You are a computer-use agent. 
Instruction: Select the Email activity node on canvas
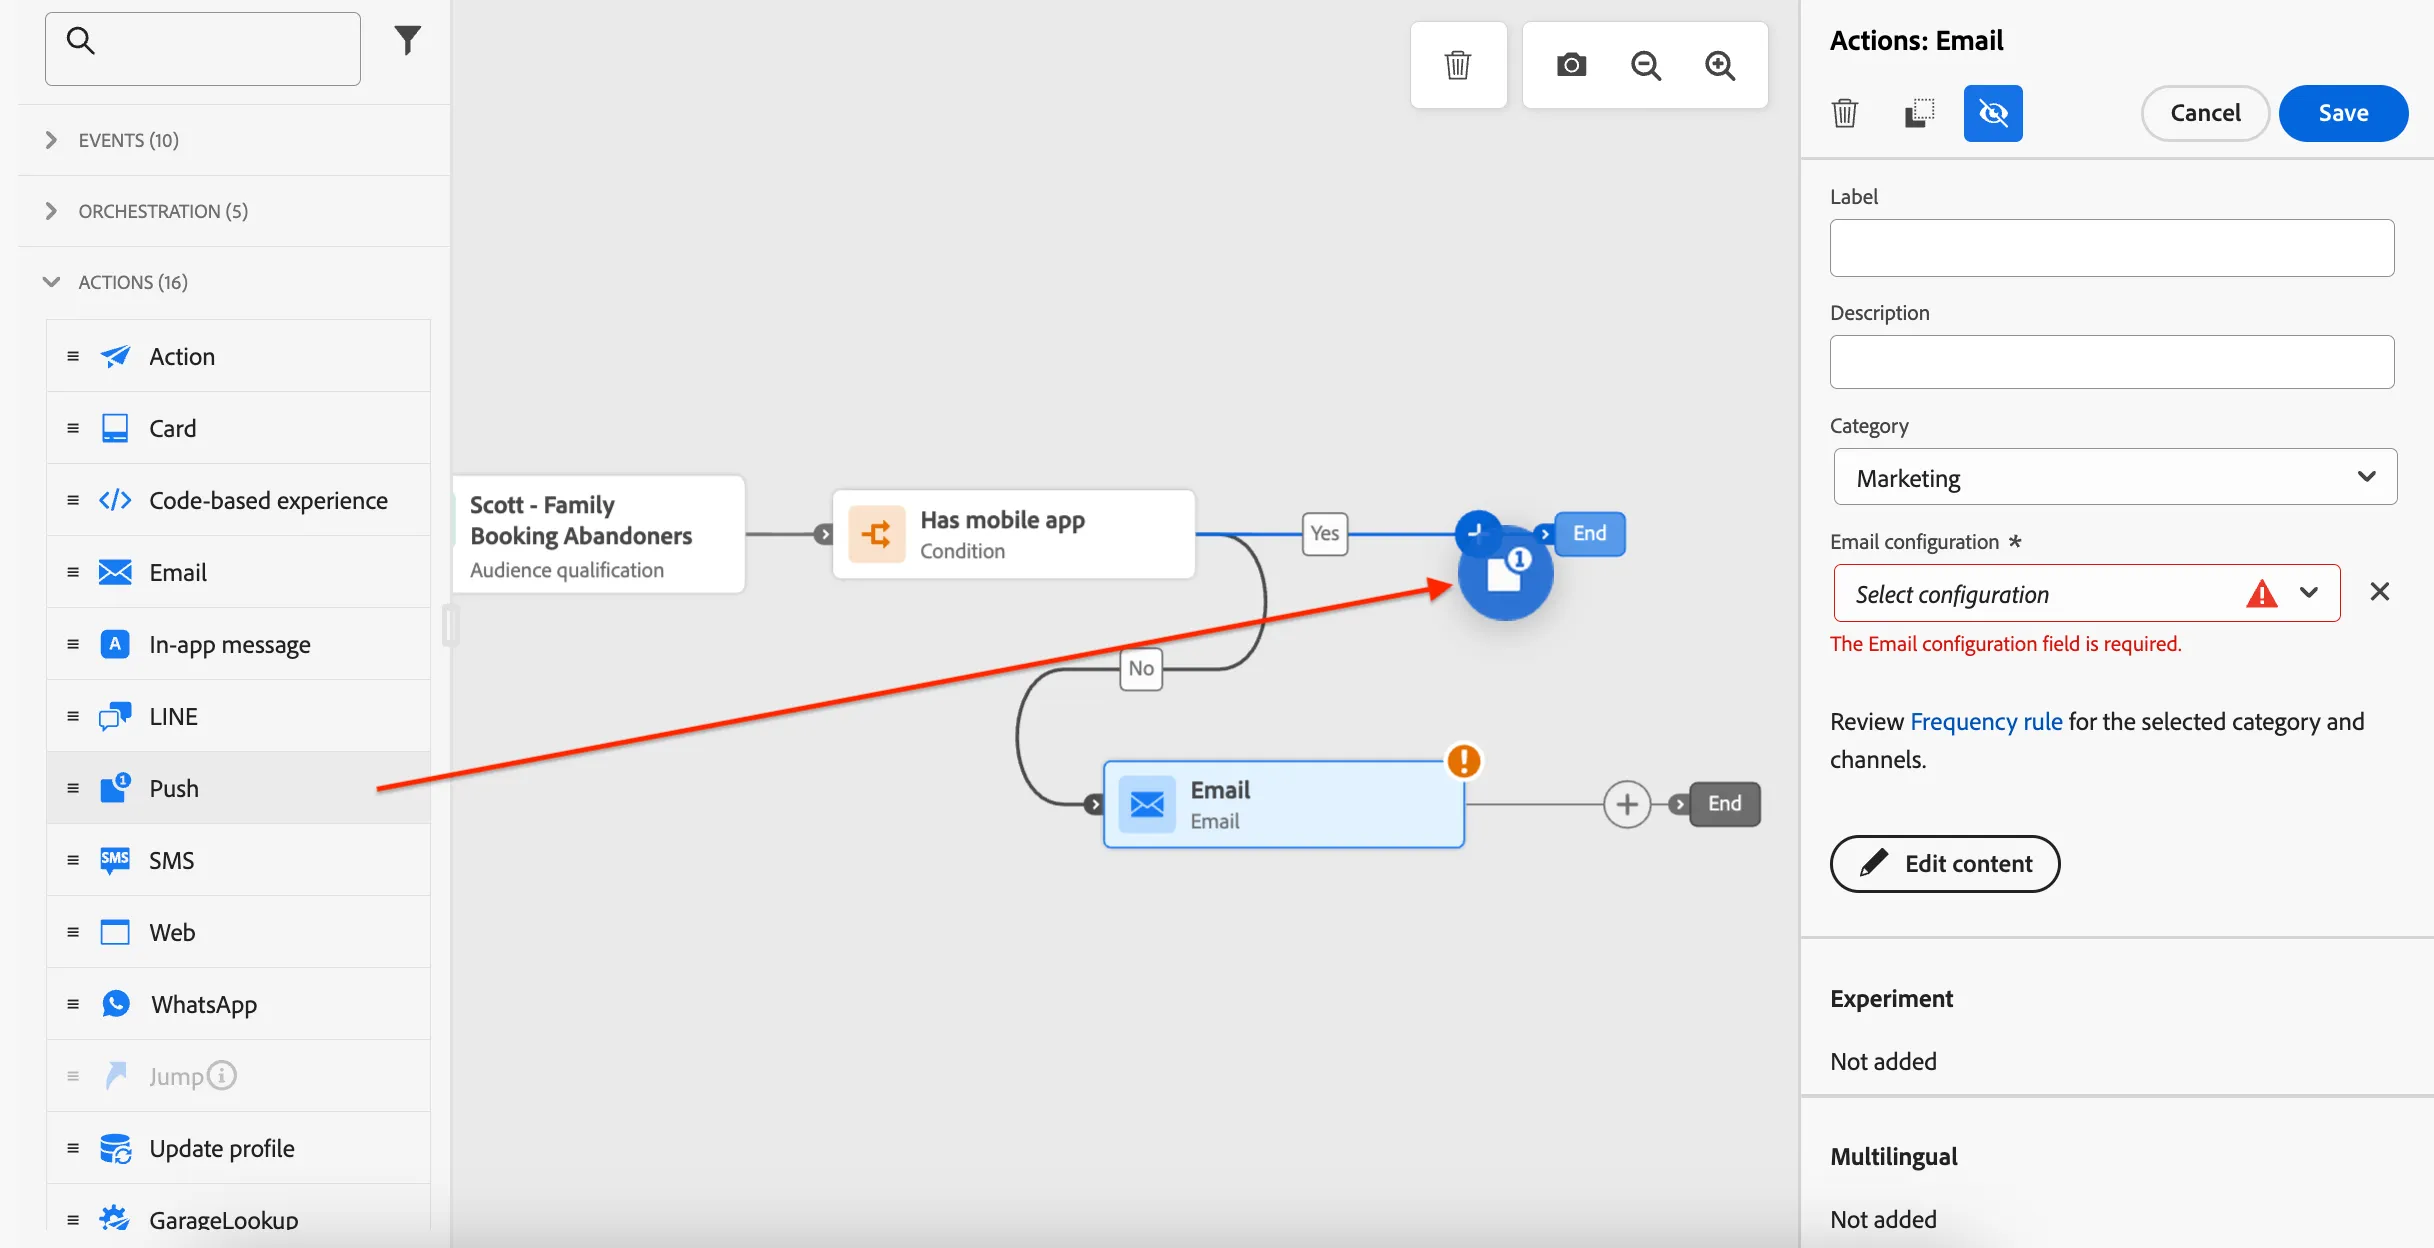click(x=1284, y=804)
